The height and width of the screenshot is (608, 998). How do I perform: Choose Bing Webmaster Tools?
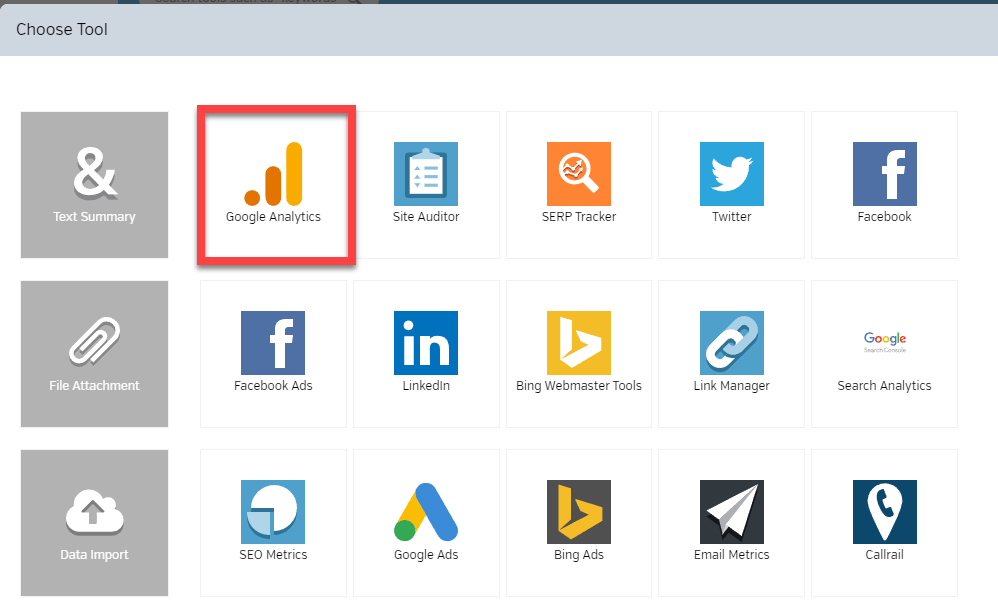[579, 354]
